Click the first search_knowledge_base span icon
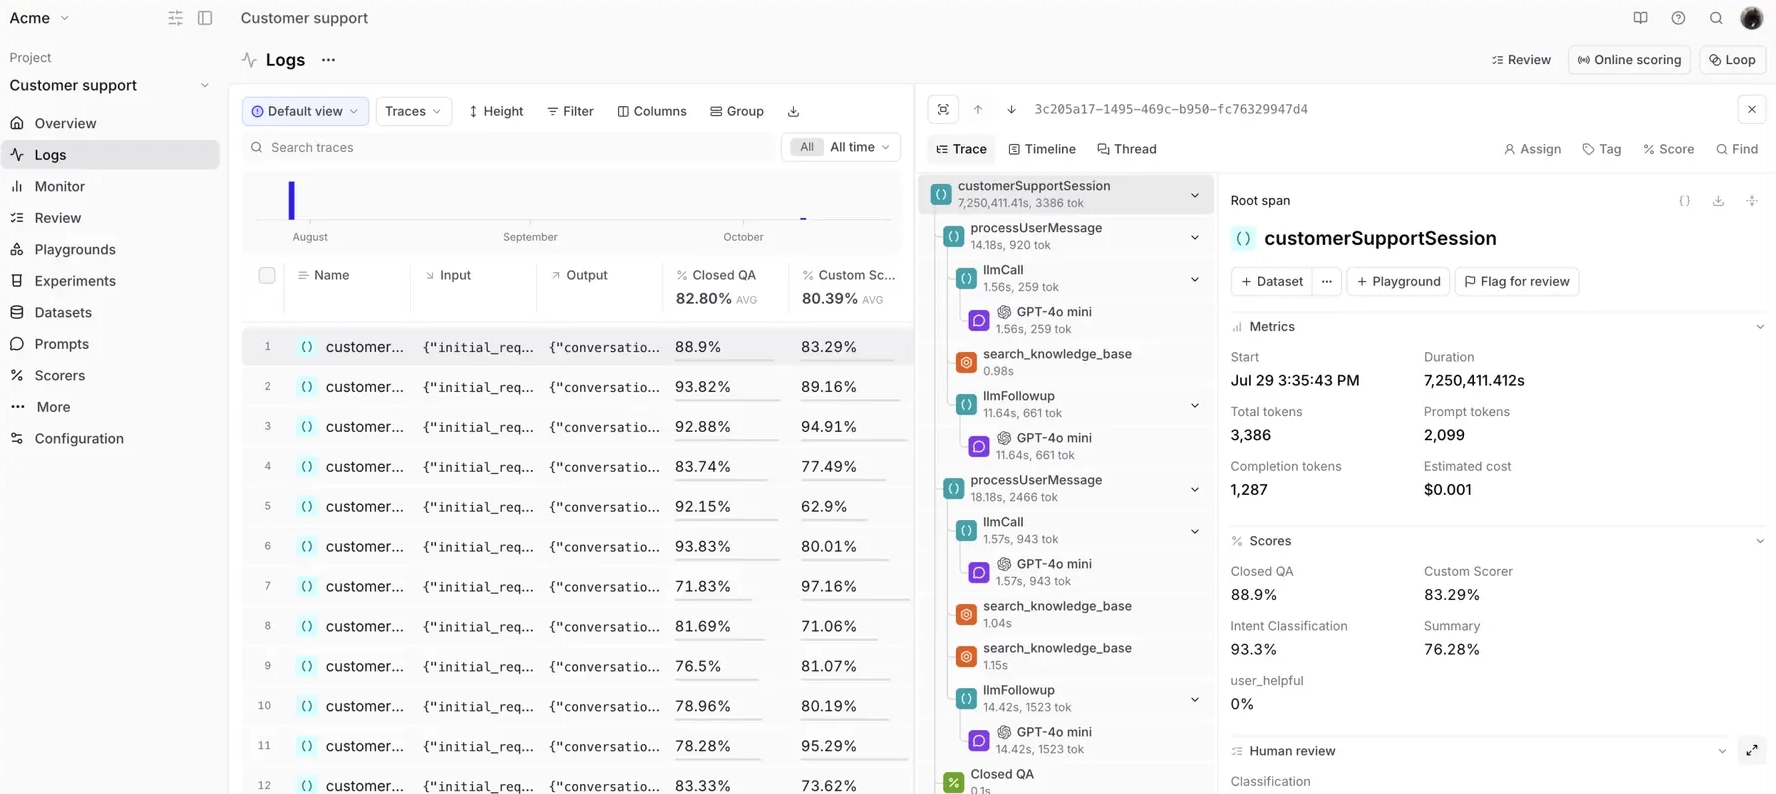 click(x=966, y=362)
